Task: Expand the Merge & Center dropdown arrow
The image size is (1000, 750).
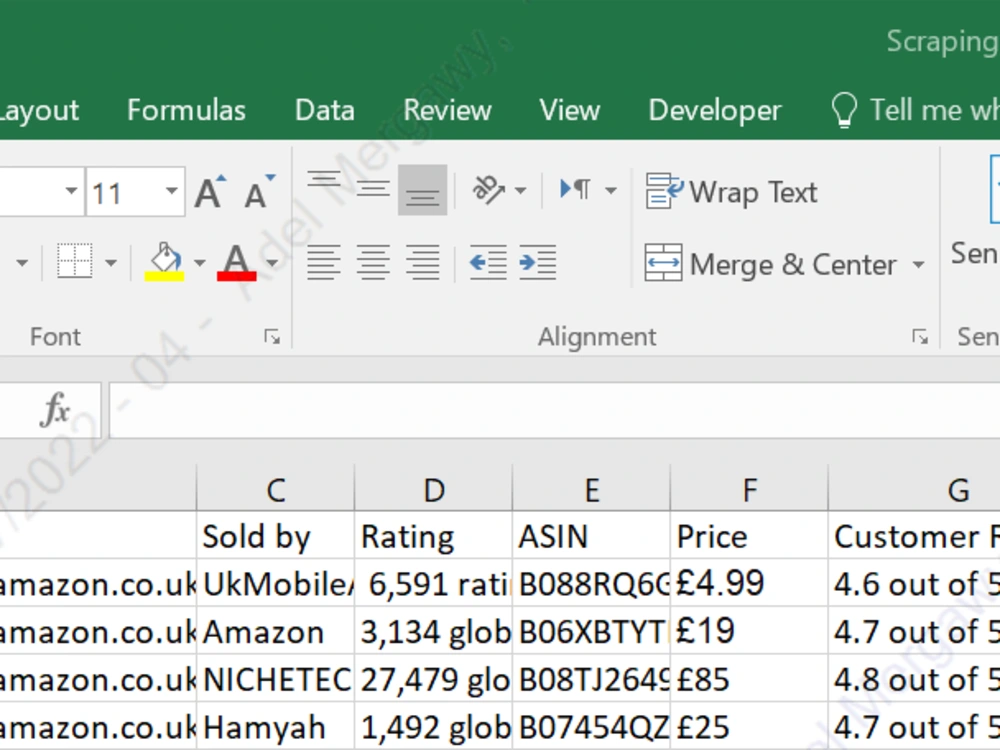Action: click(920, 264)
